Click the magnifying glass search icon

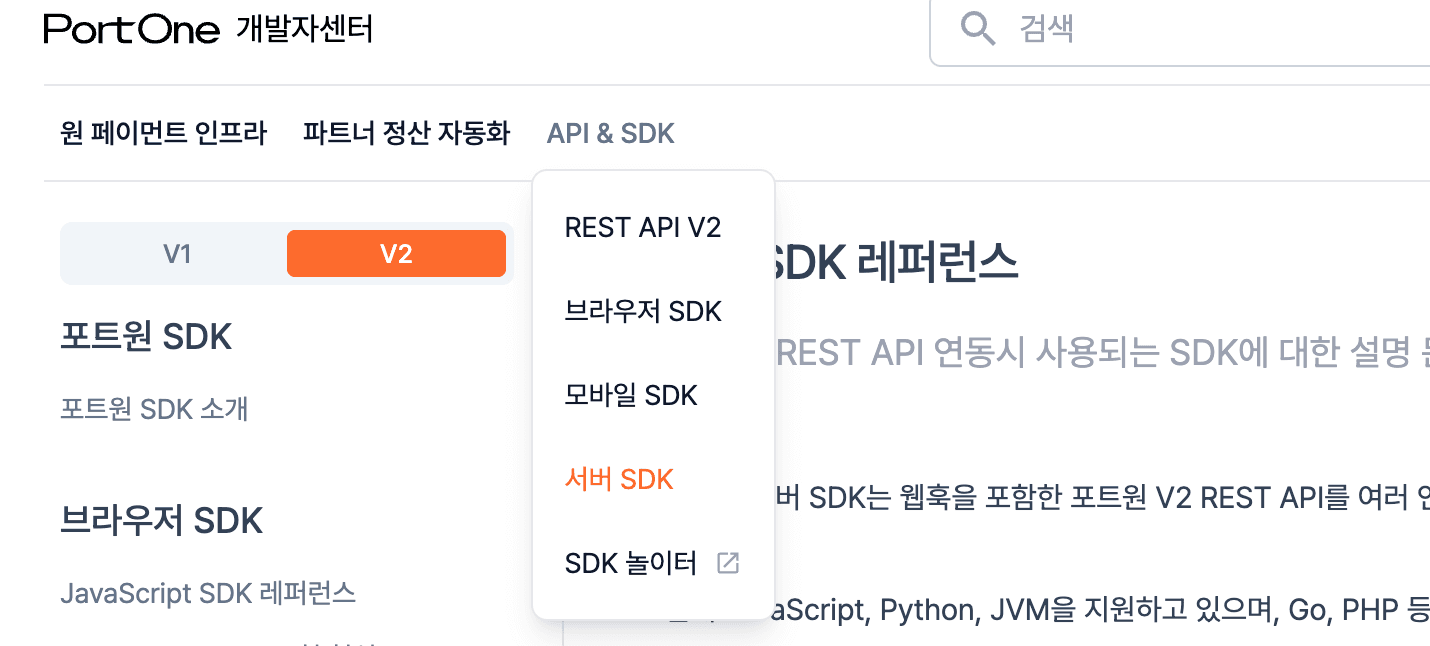click(x=977, y=28)
